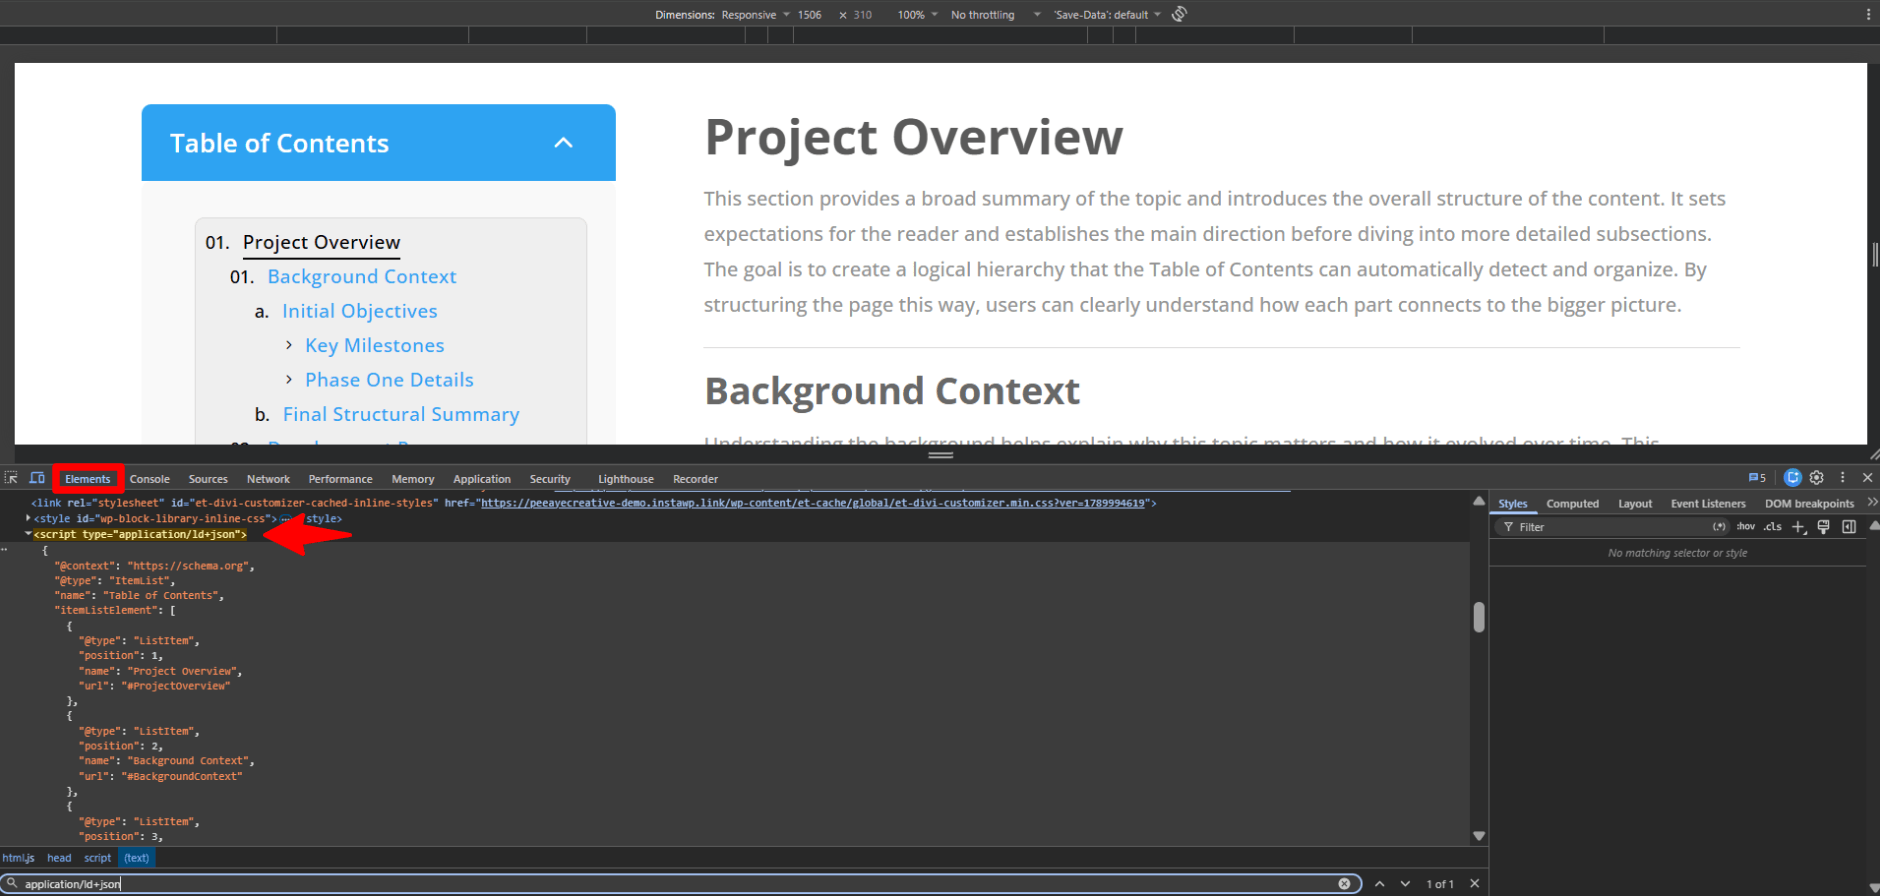Open the issues counter showing 5
Viewport: 1880px width, 896px height.
coord(1757,478)
